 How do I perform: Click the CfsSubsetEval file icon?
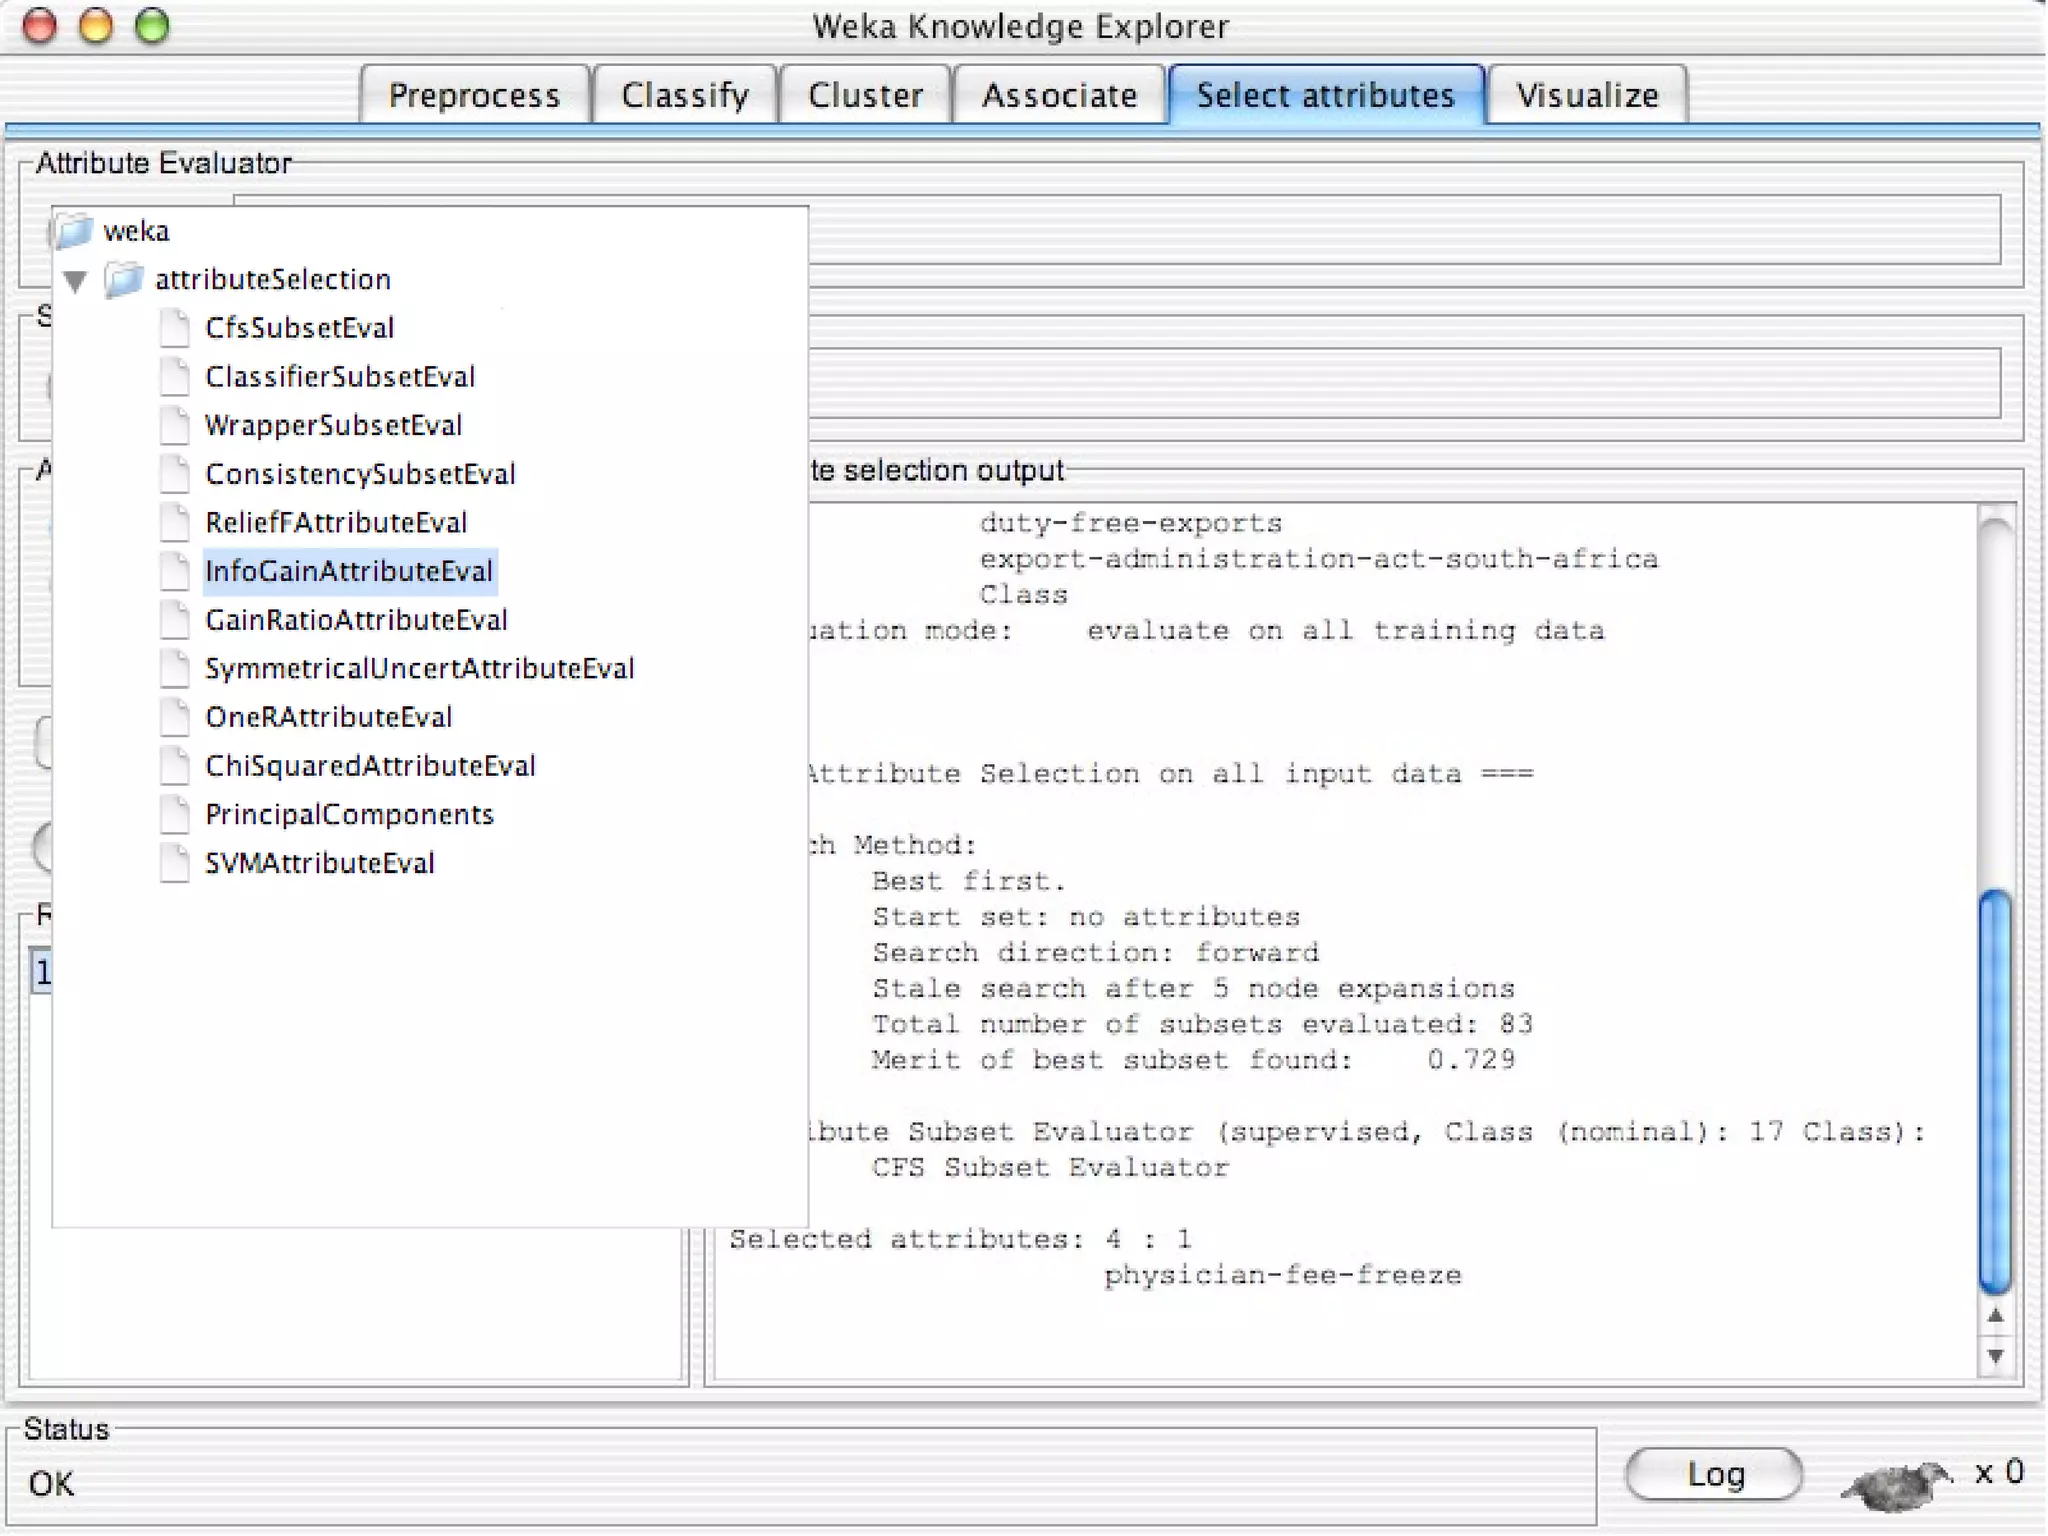(x=175, y=328)
